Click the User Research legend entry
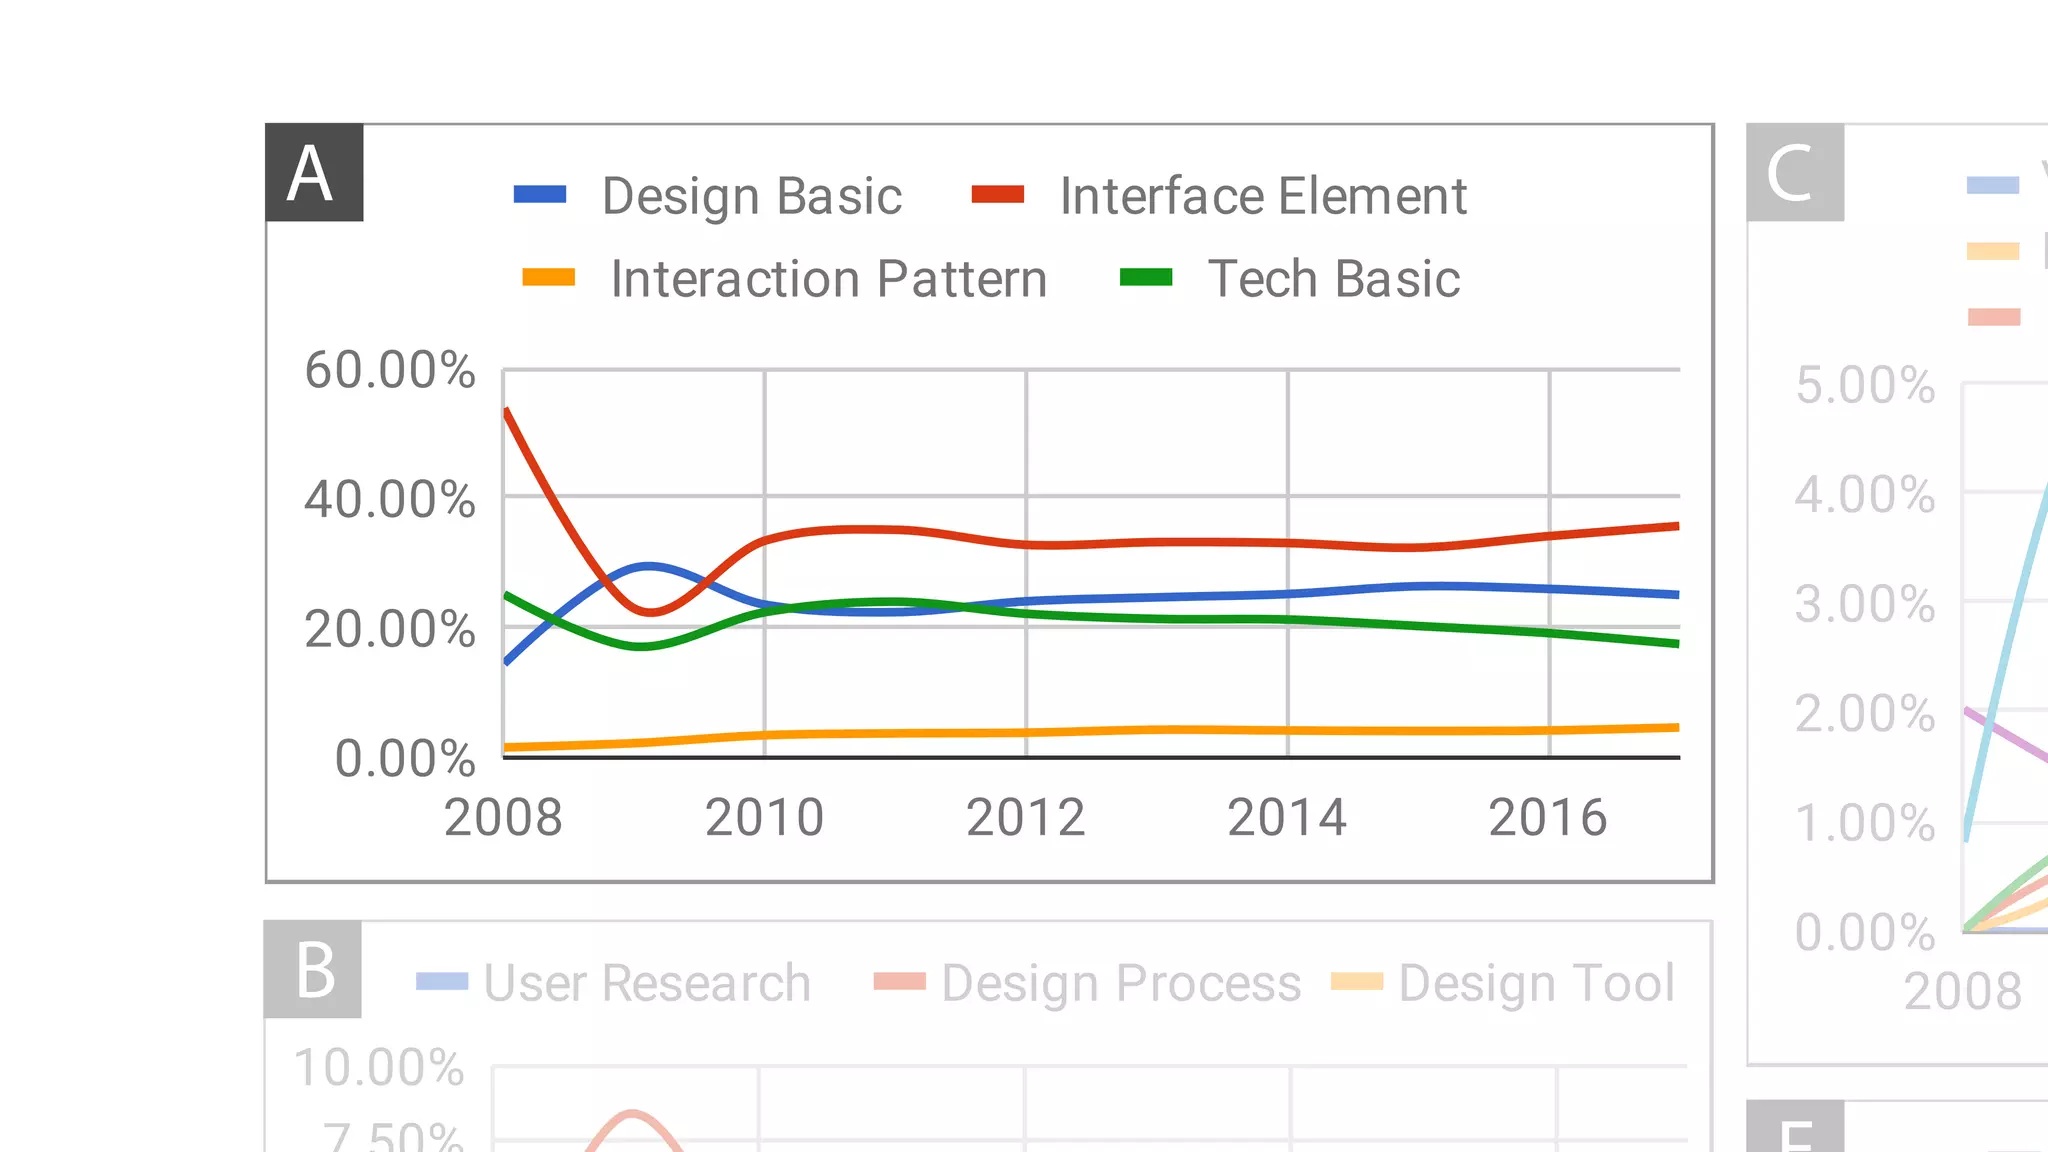The image size is (2048, 1152). [x=647, y=983]
